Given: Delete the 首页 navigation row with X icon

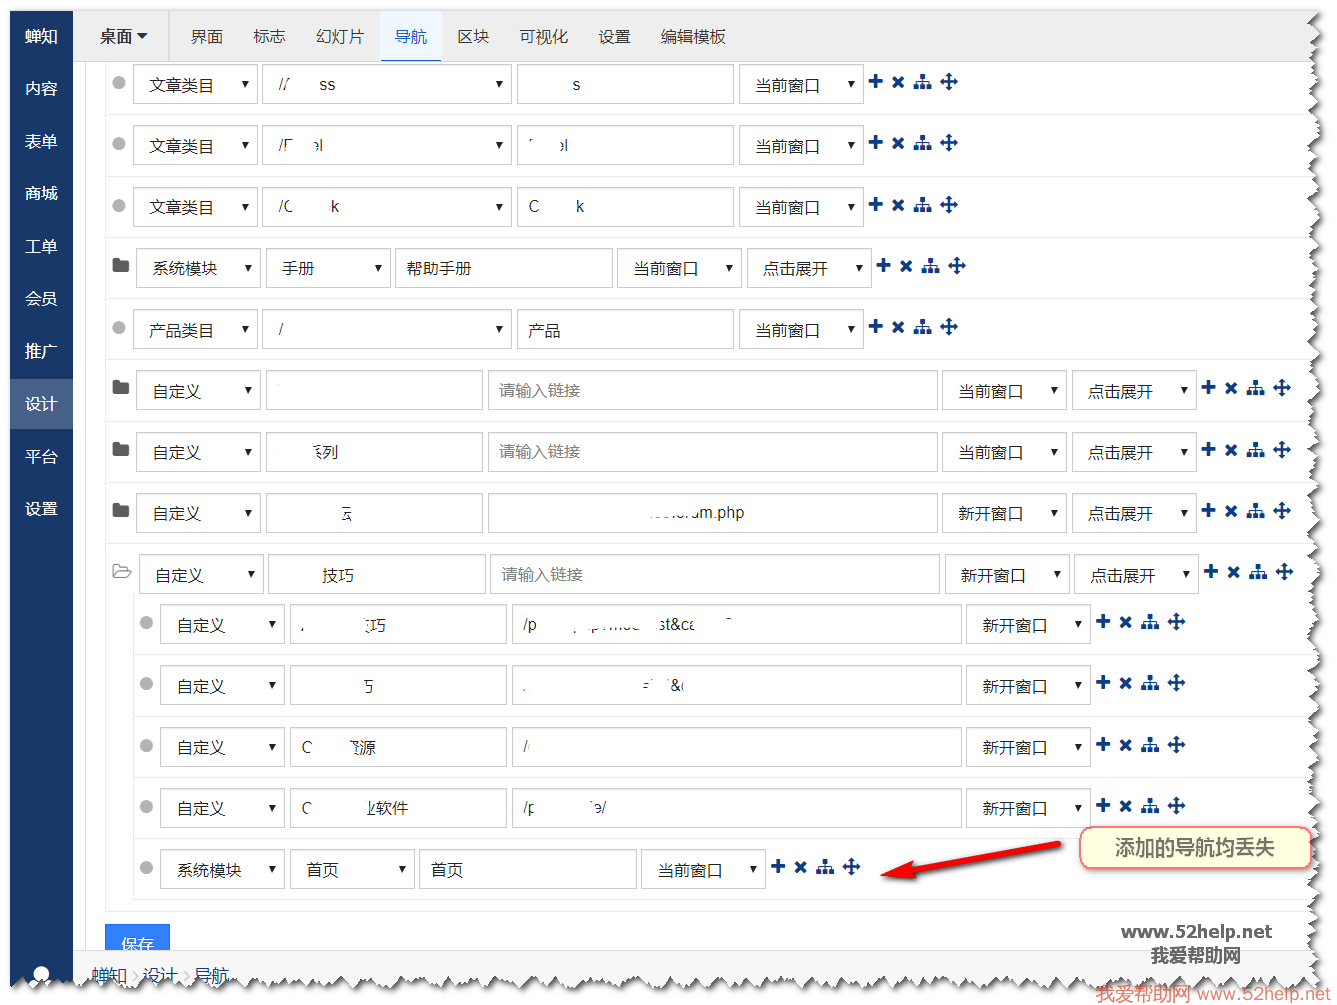Looking at the screenshot, I should coord(801,867).
